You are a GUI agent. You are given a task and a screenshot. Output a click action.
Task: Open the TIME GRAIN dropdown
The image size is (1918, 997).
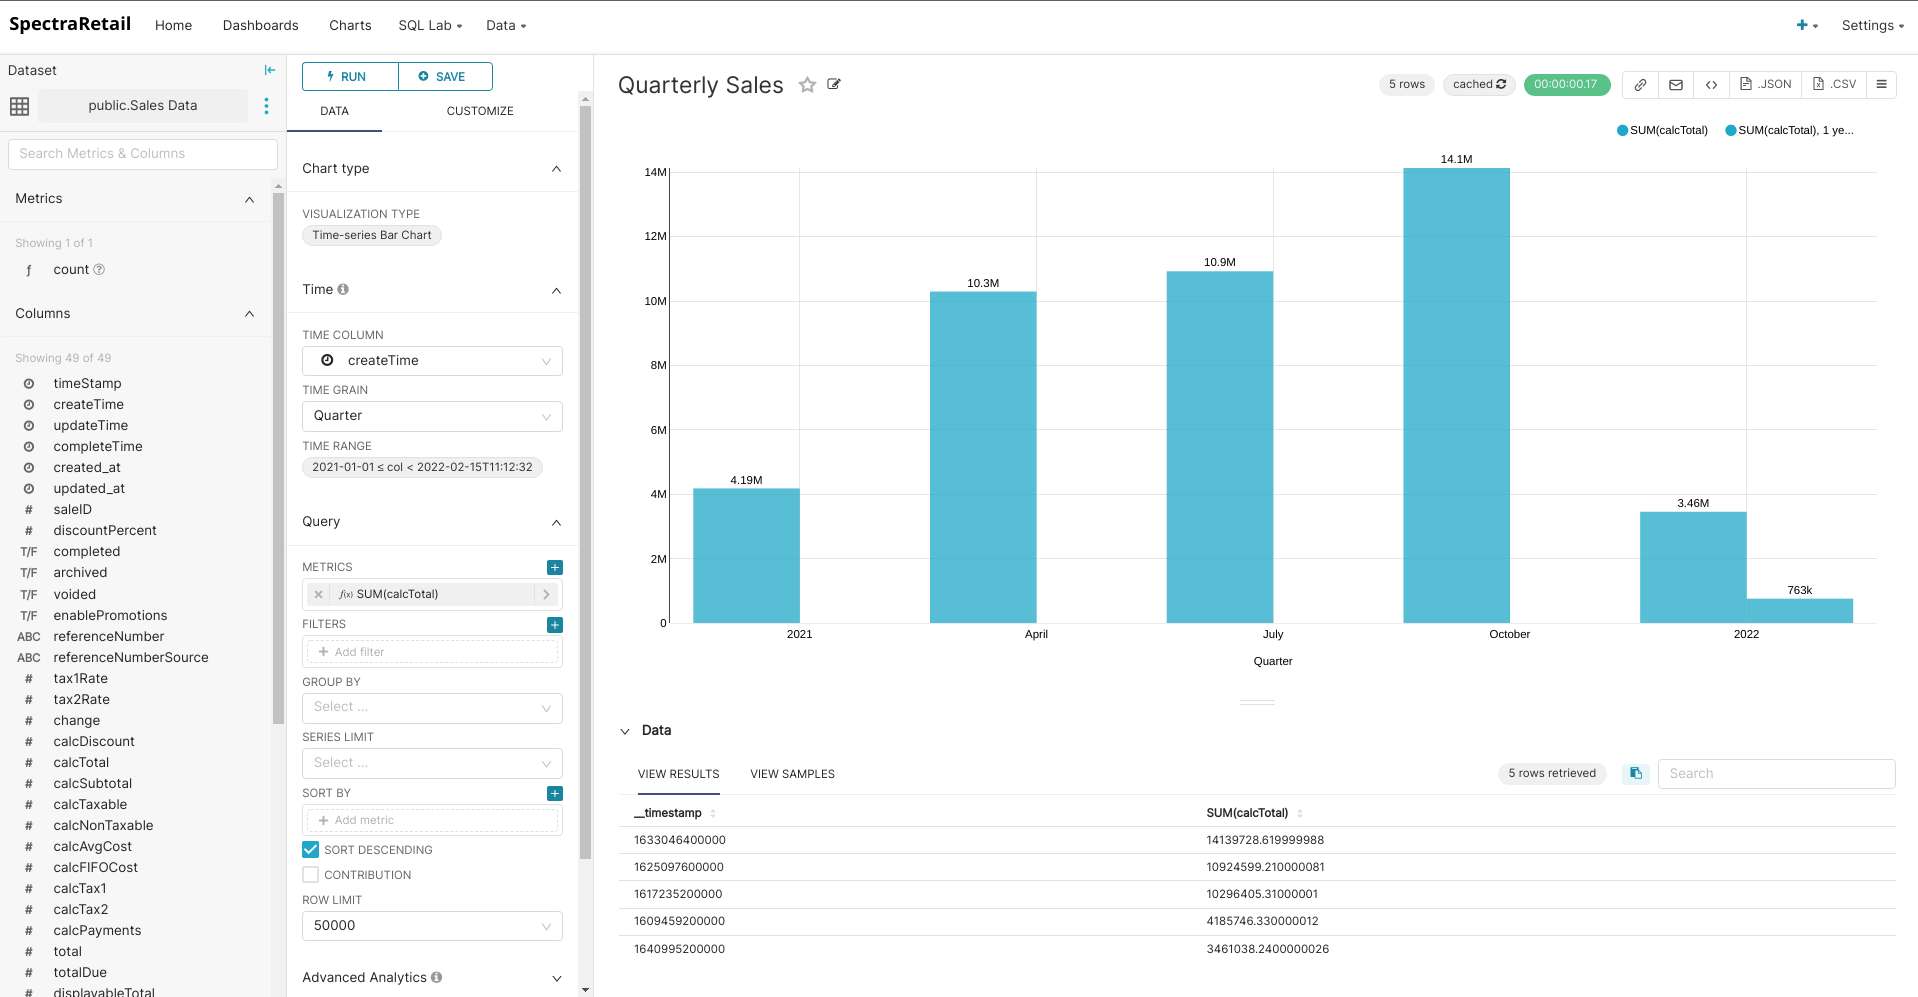coord(431,415)
